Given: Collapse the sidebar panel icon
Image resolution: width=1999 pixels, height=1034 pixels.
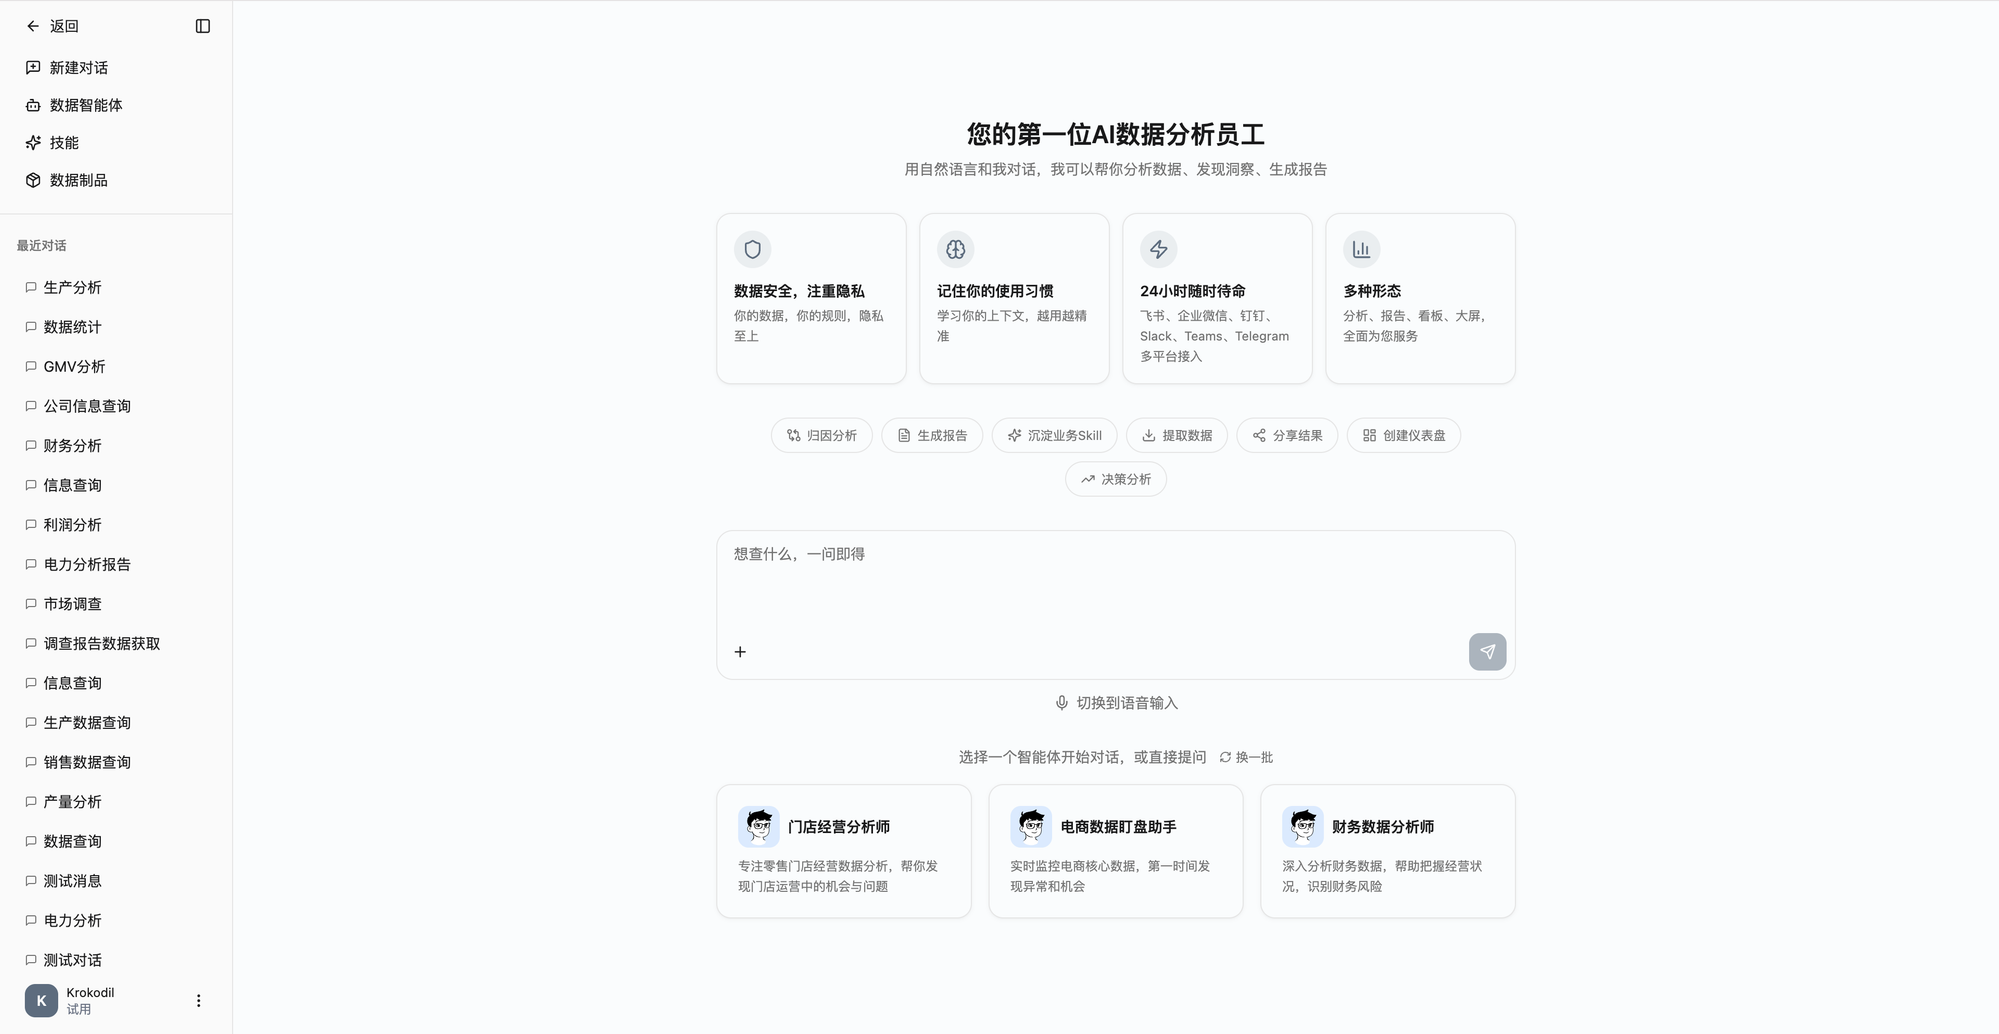Looking at the screenshot, I should pyautogui.click(x=203, y=26).
